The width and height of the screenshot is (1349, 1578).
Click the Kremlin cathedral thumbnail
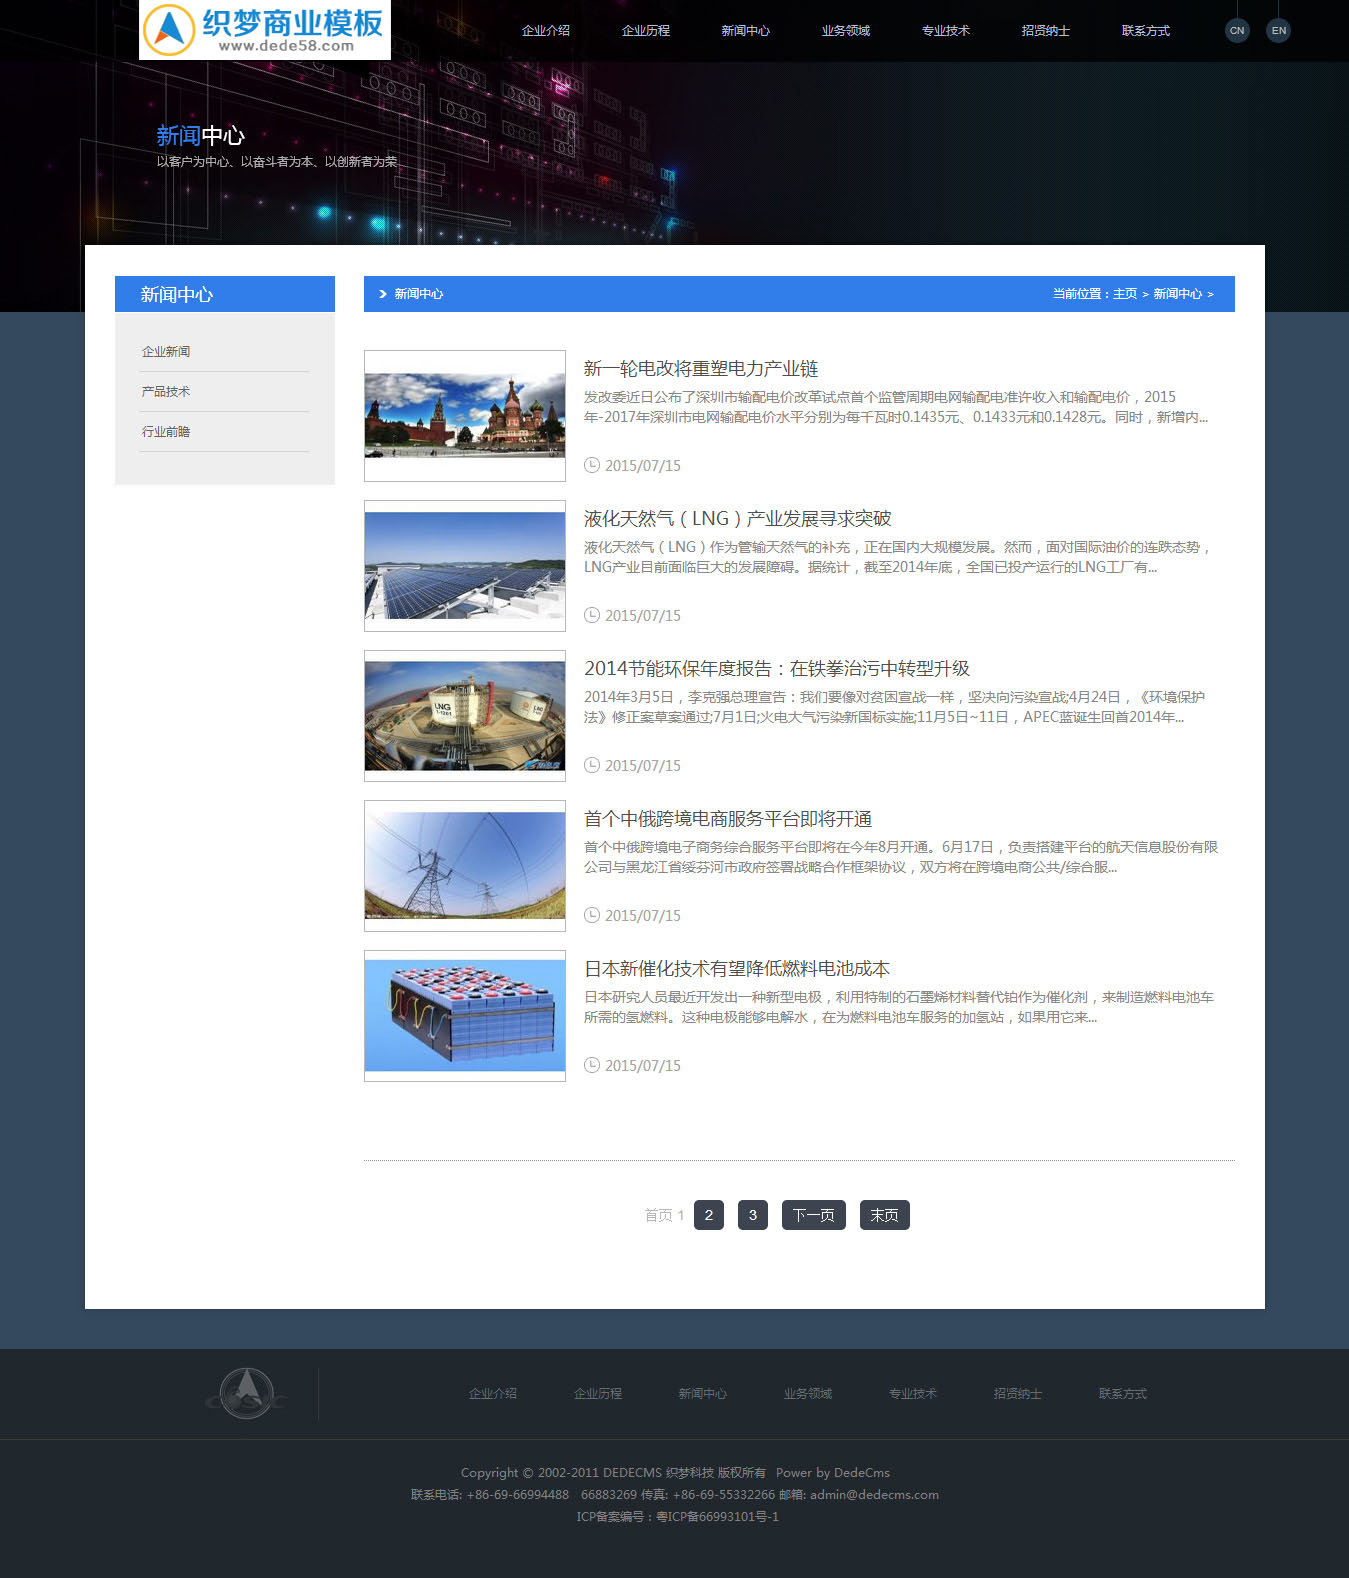(465, 415)
